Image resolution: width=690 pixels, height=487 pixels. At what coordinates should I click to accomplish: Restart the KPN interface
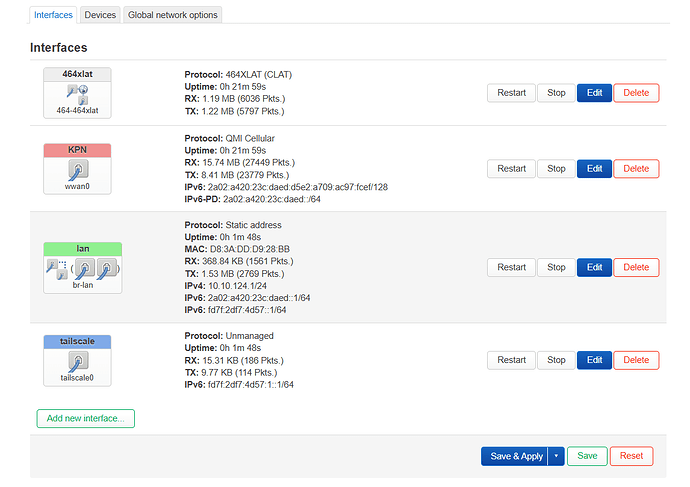pyautogui.click(x=511, y=169)
